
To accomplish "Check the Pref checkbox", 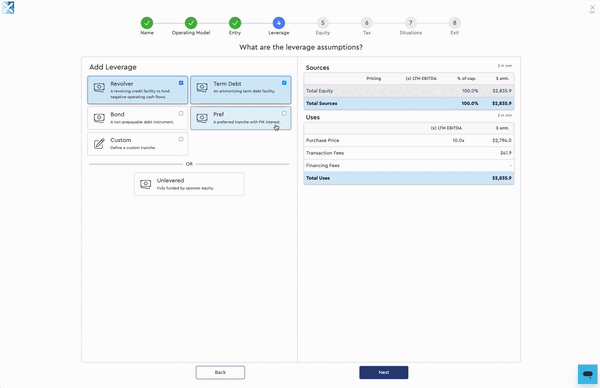I will [x=284, y=113].
